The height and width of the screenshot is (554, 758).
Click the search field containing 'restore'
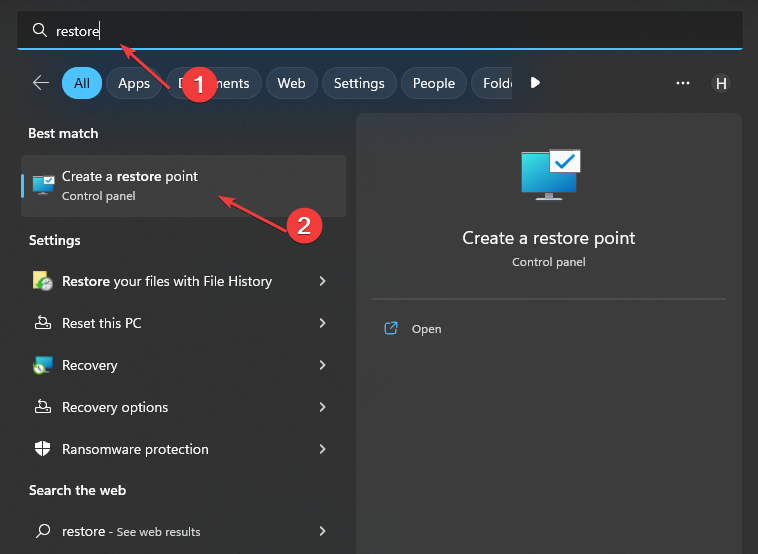pos(379,30)
